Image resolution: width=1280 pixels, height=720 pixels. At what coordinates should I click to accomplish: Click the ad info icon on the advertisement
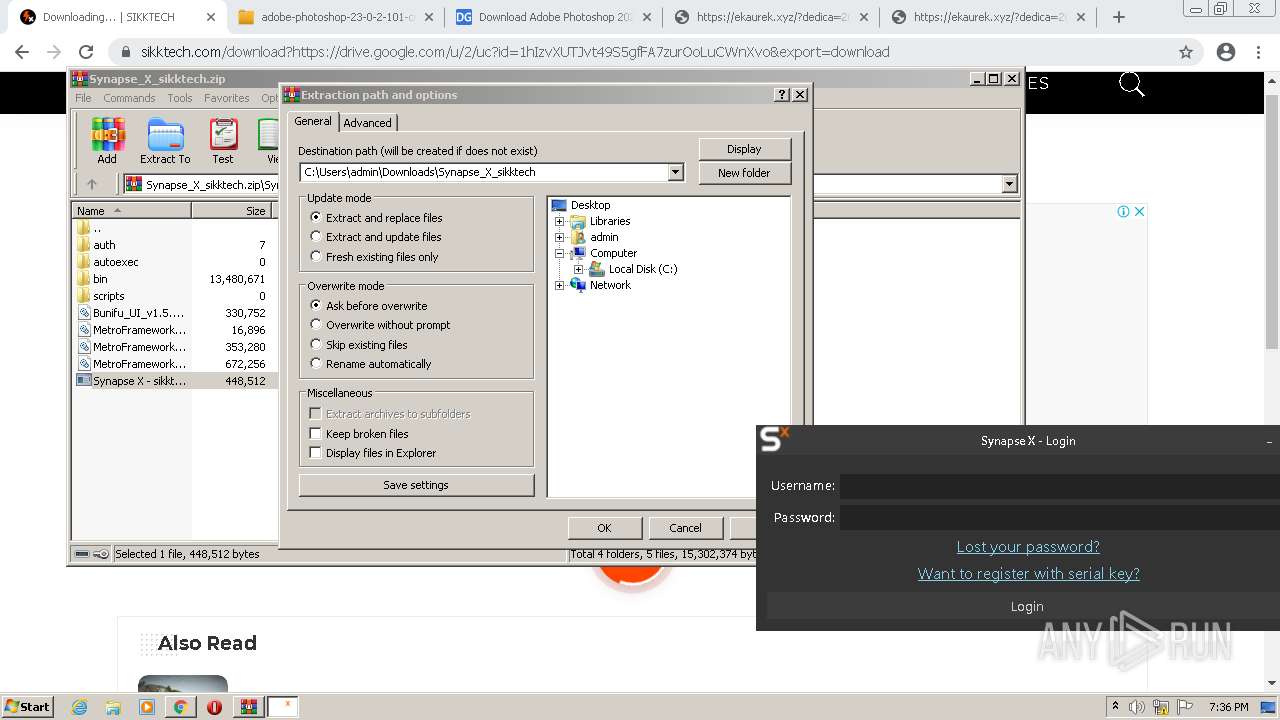pos(1123,211)
